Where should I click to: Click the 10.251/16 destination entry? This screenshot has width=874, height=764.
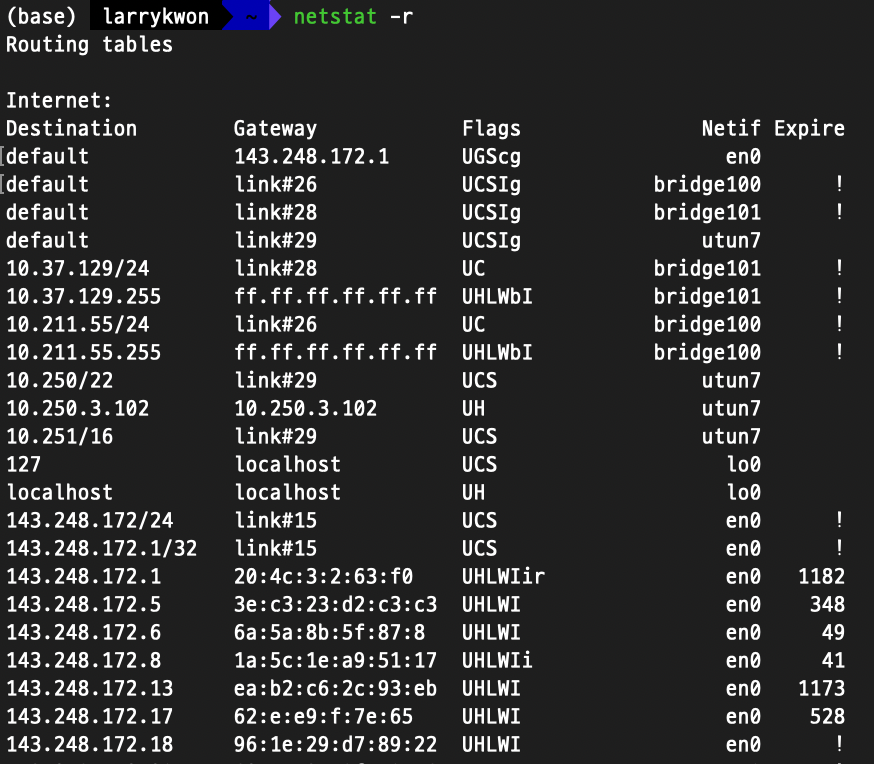(x=60, y=436)
